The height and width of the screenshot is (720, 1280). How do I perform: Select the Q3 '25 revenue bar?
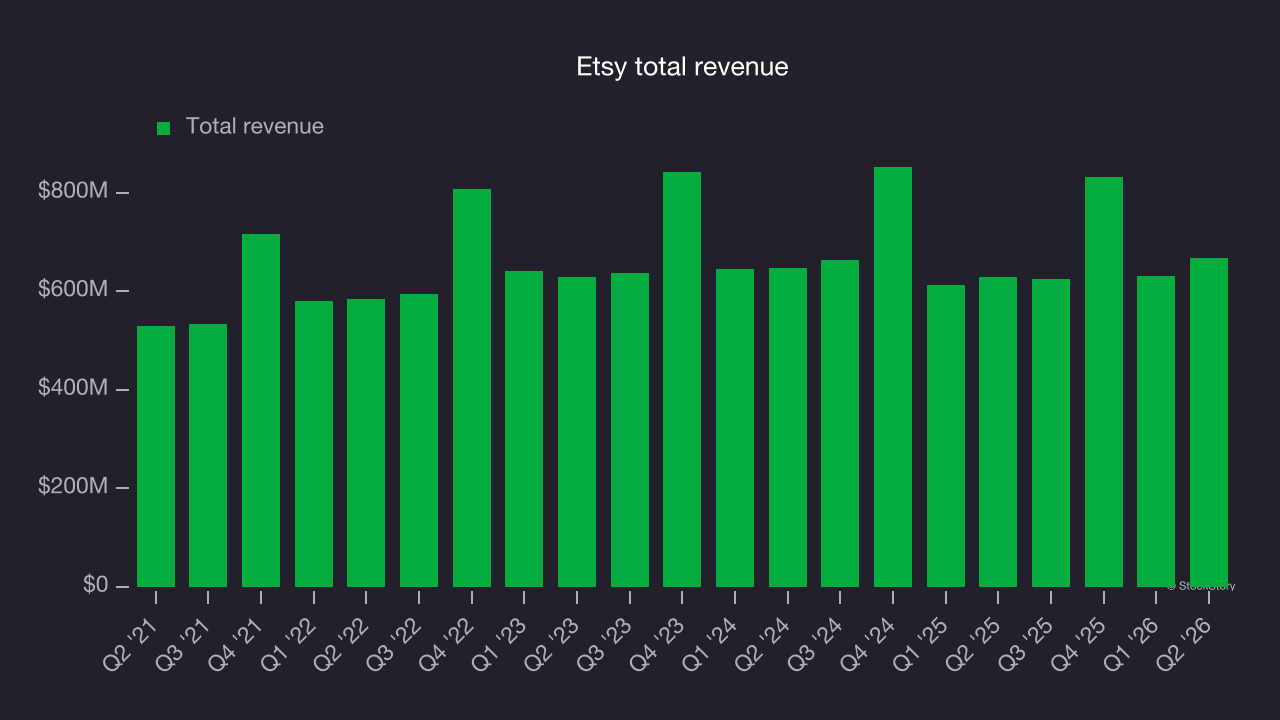point(1051,433)
